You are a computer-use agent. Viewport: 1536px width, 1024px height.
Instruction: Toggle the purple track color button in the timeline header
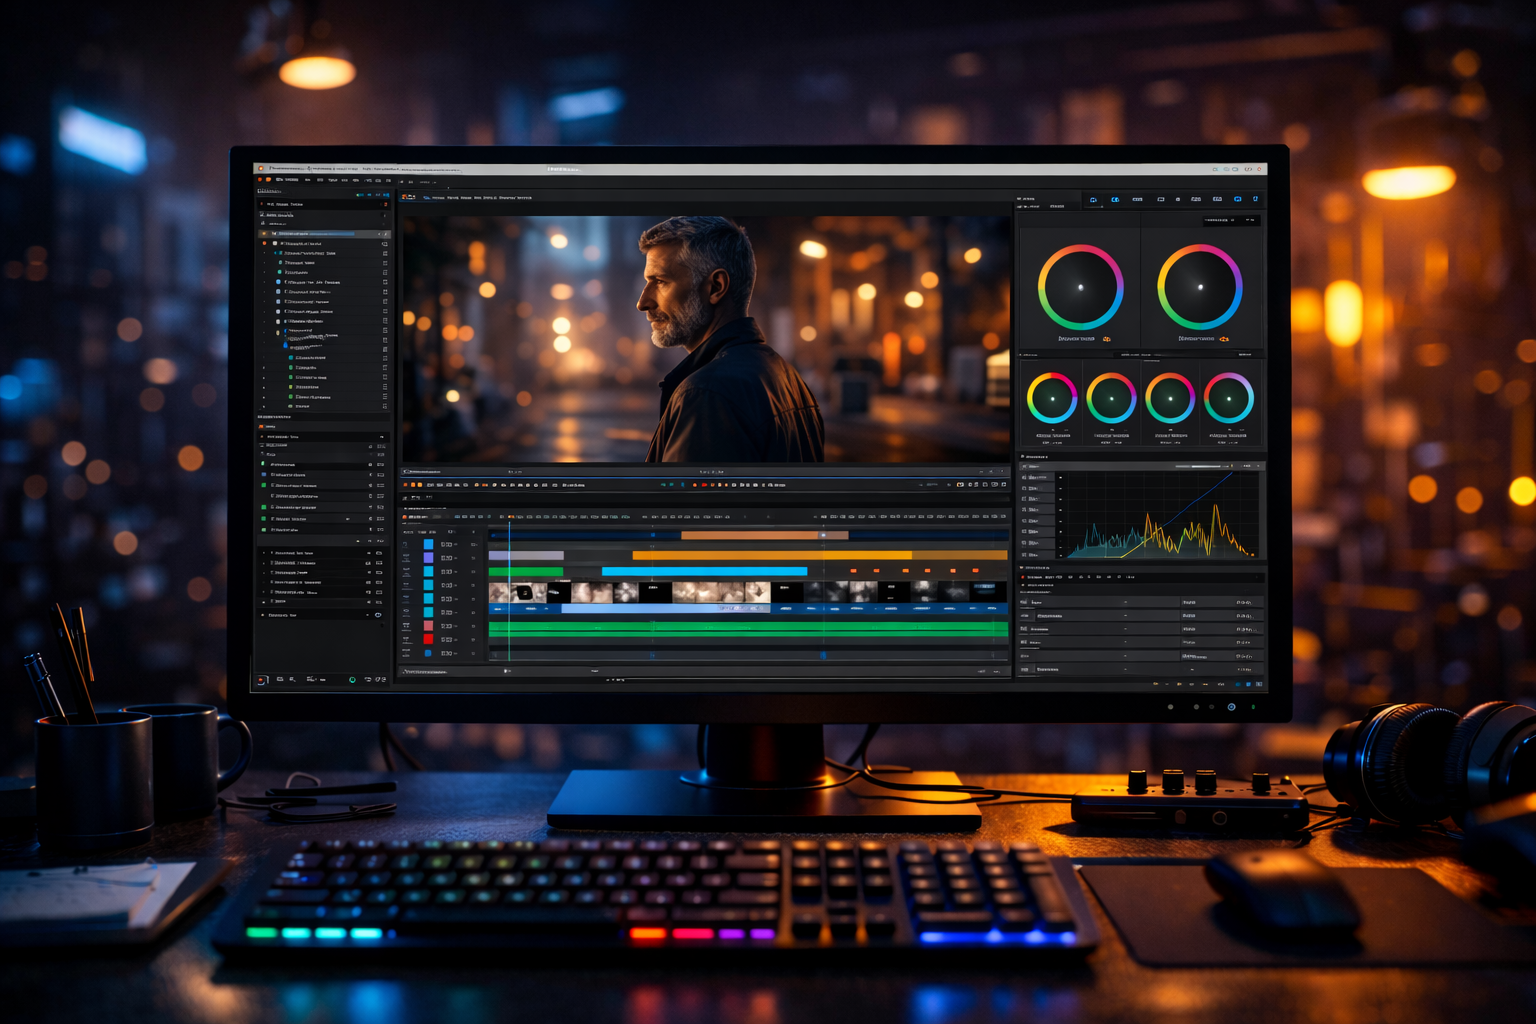pos(429,558)
